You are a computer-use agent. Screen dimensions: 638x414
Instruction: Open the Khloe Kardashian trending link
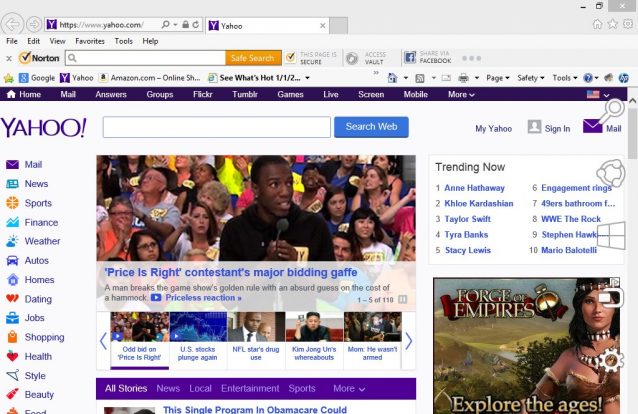click(478, 203)
